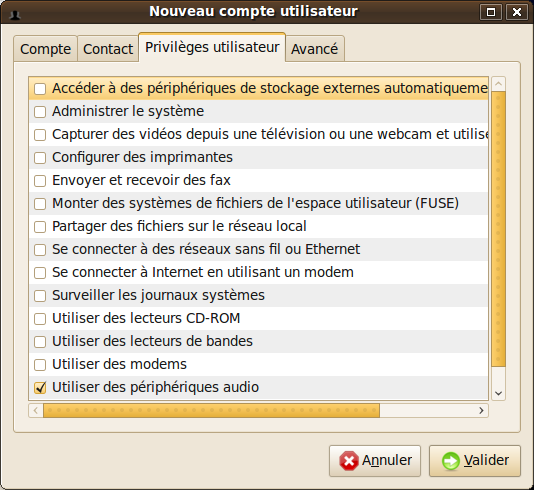Confirm with the Valider button
Viewport: 534px width, 490px height.
[x=475, y=461]
